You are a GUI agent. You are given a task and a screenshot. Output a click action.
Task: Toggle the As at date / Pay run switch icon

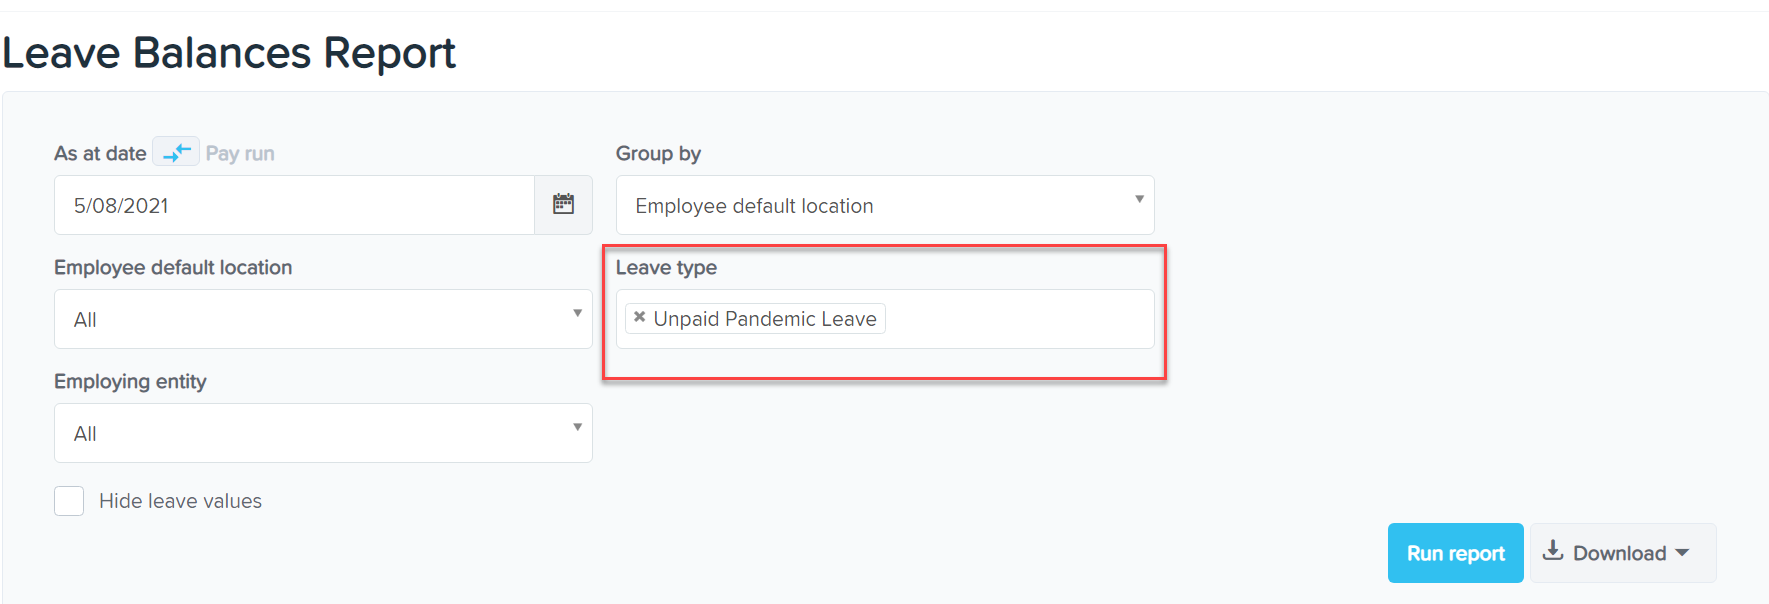point(176,153)
